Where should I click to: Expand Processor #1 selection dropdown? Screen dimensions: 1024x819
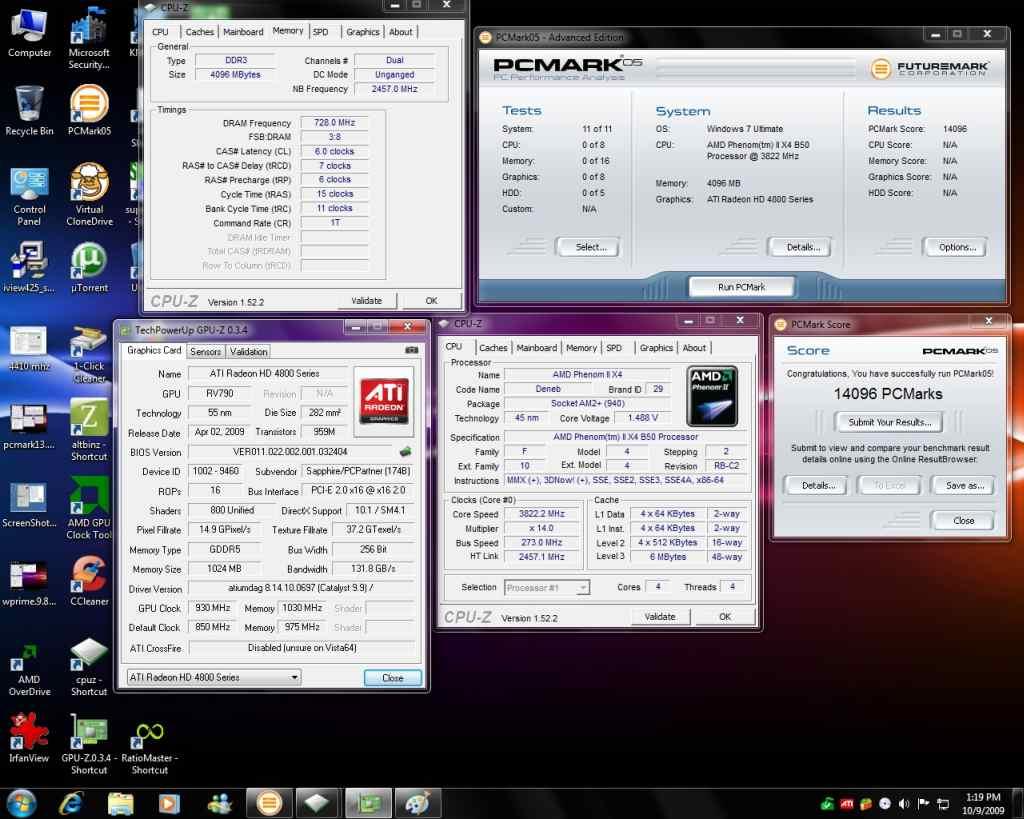547,587
